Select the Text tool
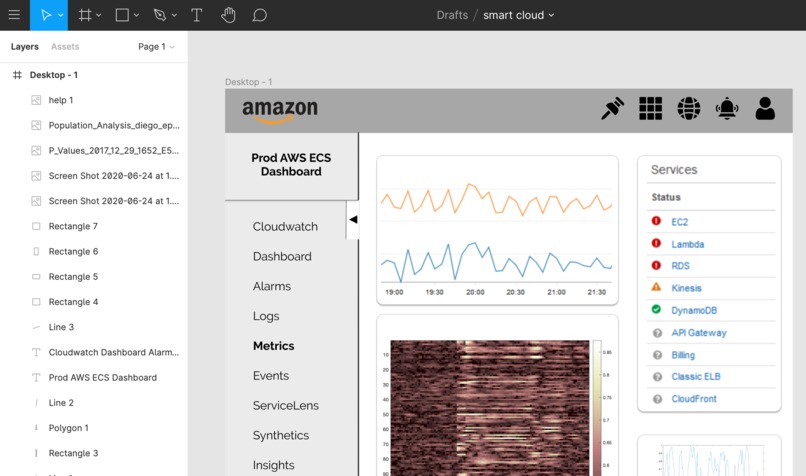Screen dimensions: 806x476 pyautogui.click(x=196, y=15)
